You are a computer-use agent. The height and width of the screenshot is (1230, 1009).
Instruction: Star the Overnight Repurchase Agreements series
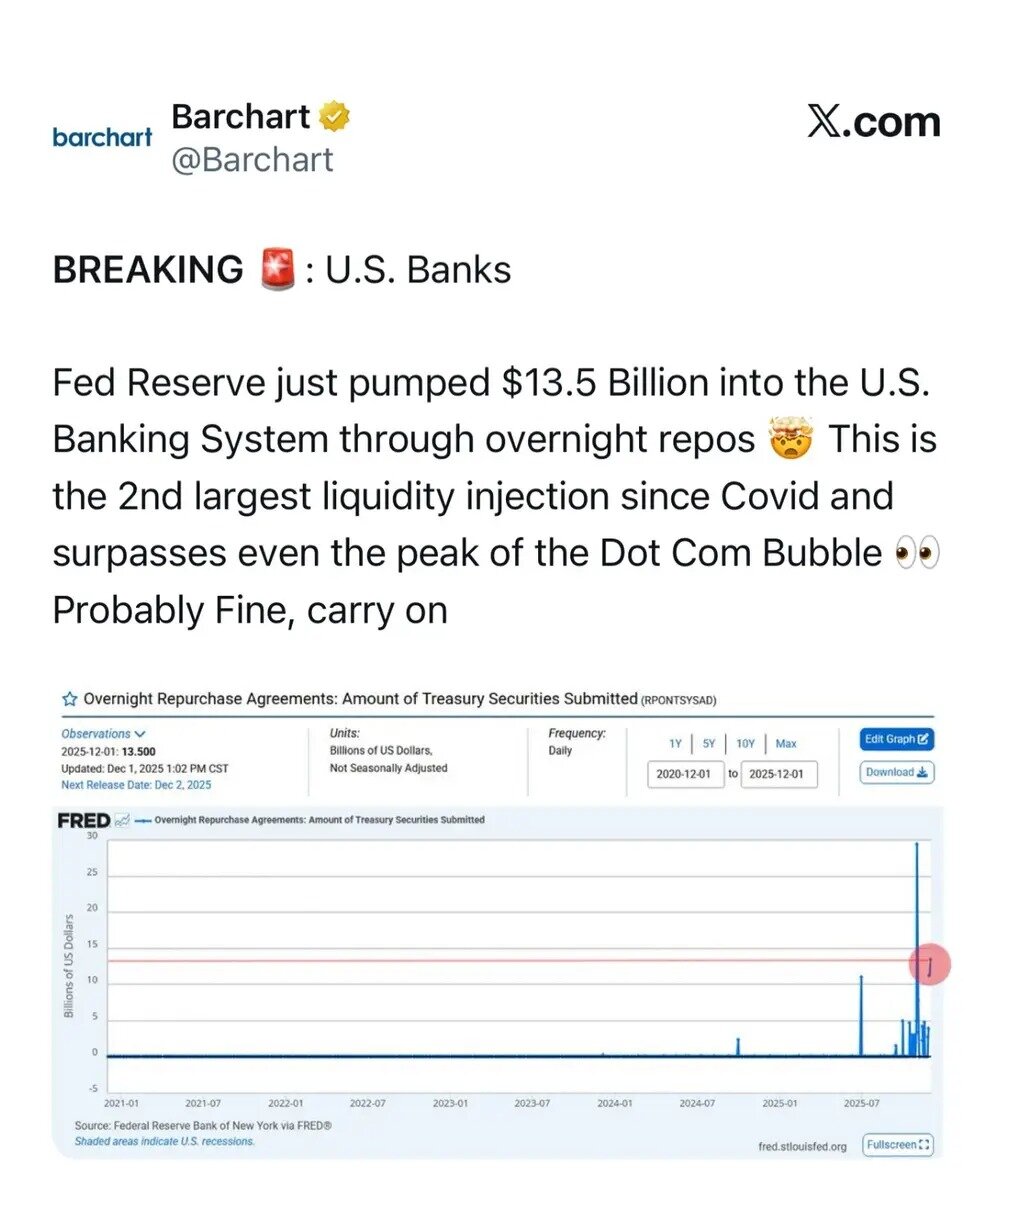69,699
